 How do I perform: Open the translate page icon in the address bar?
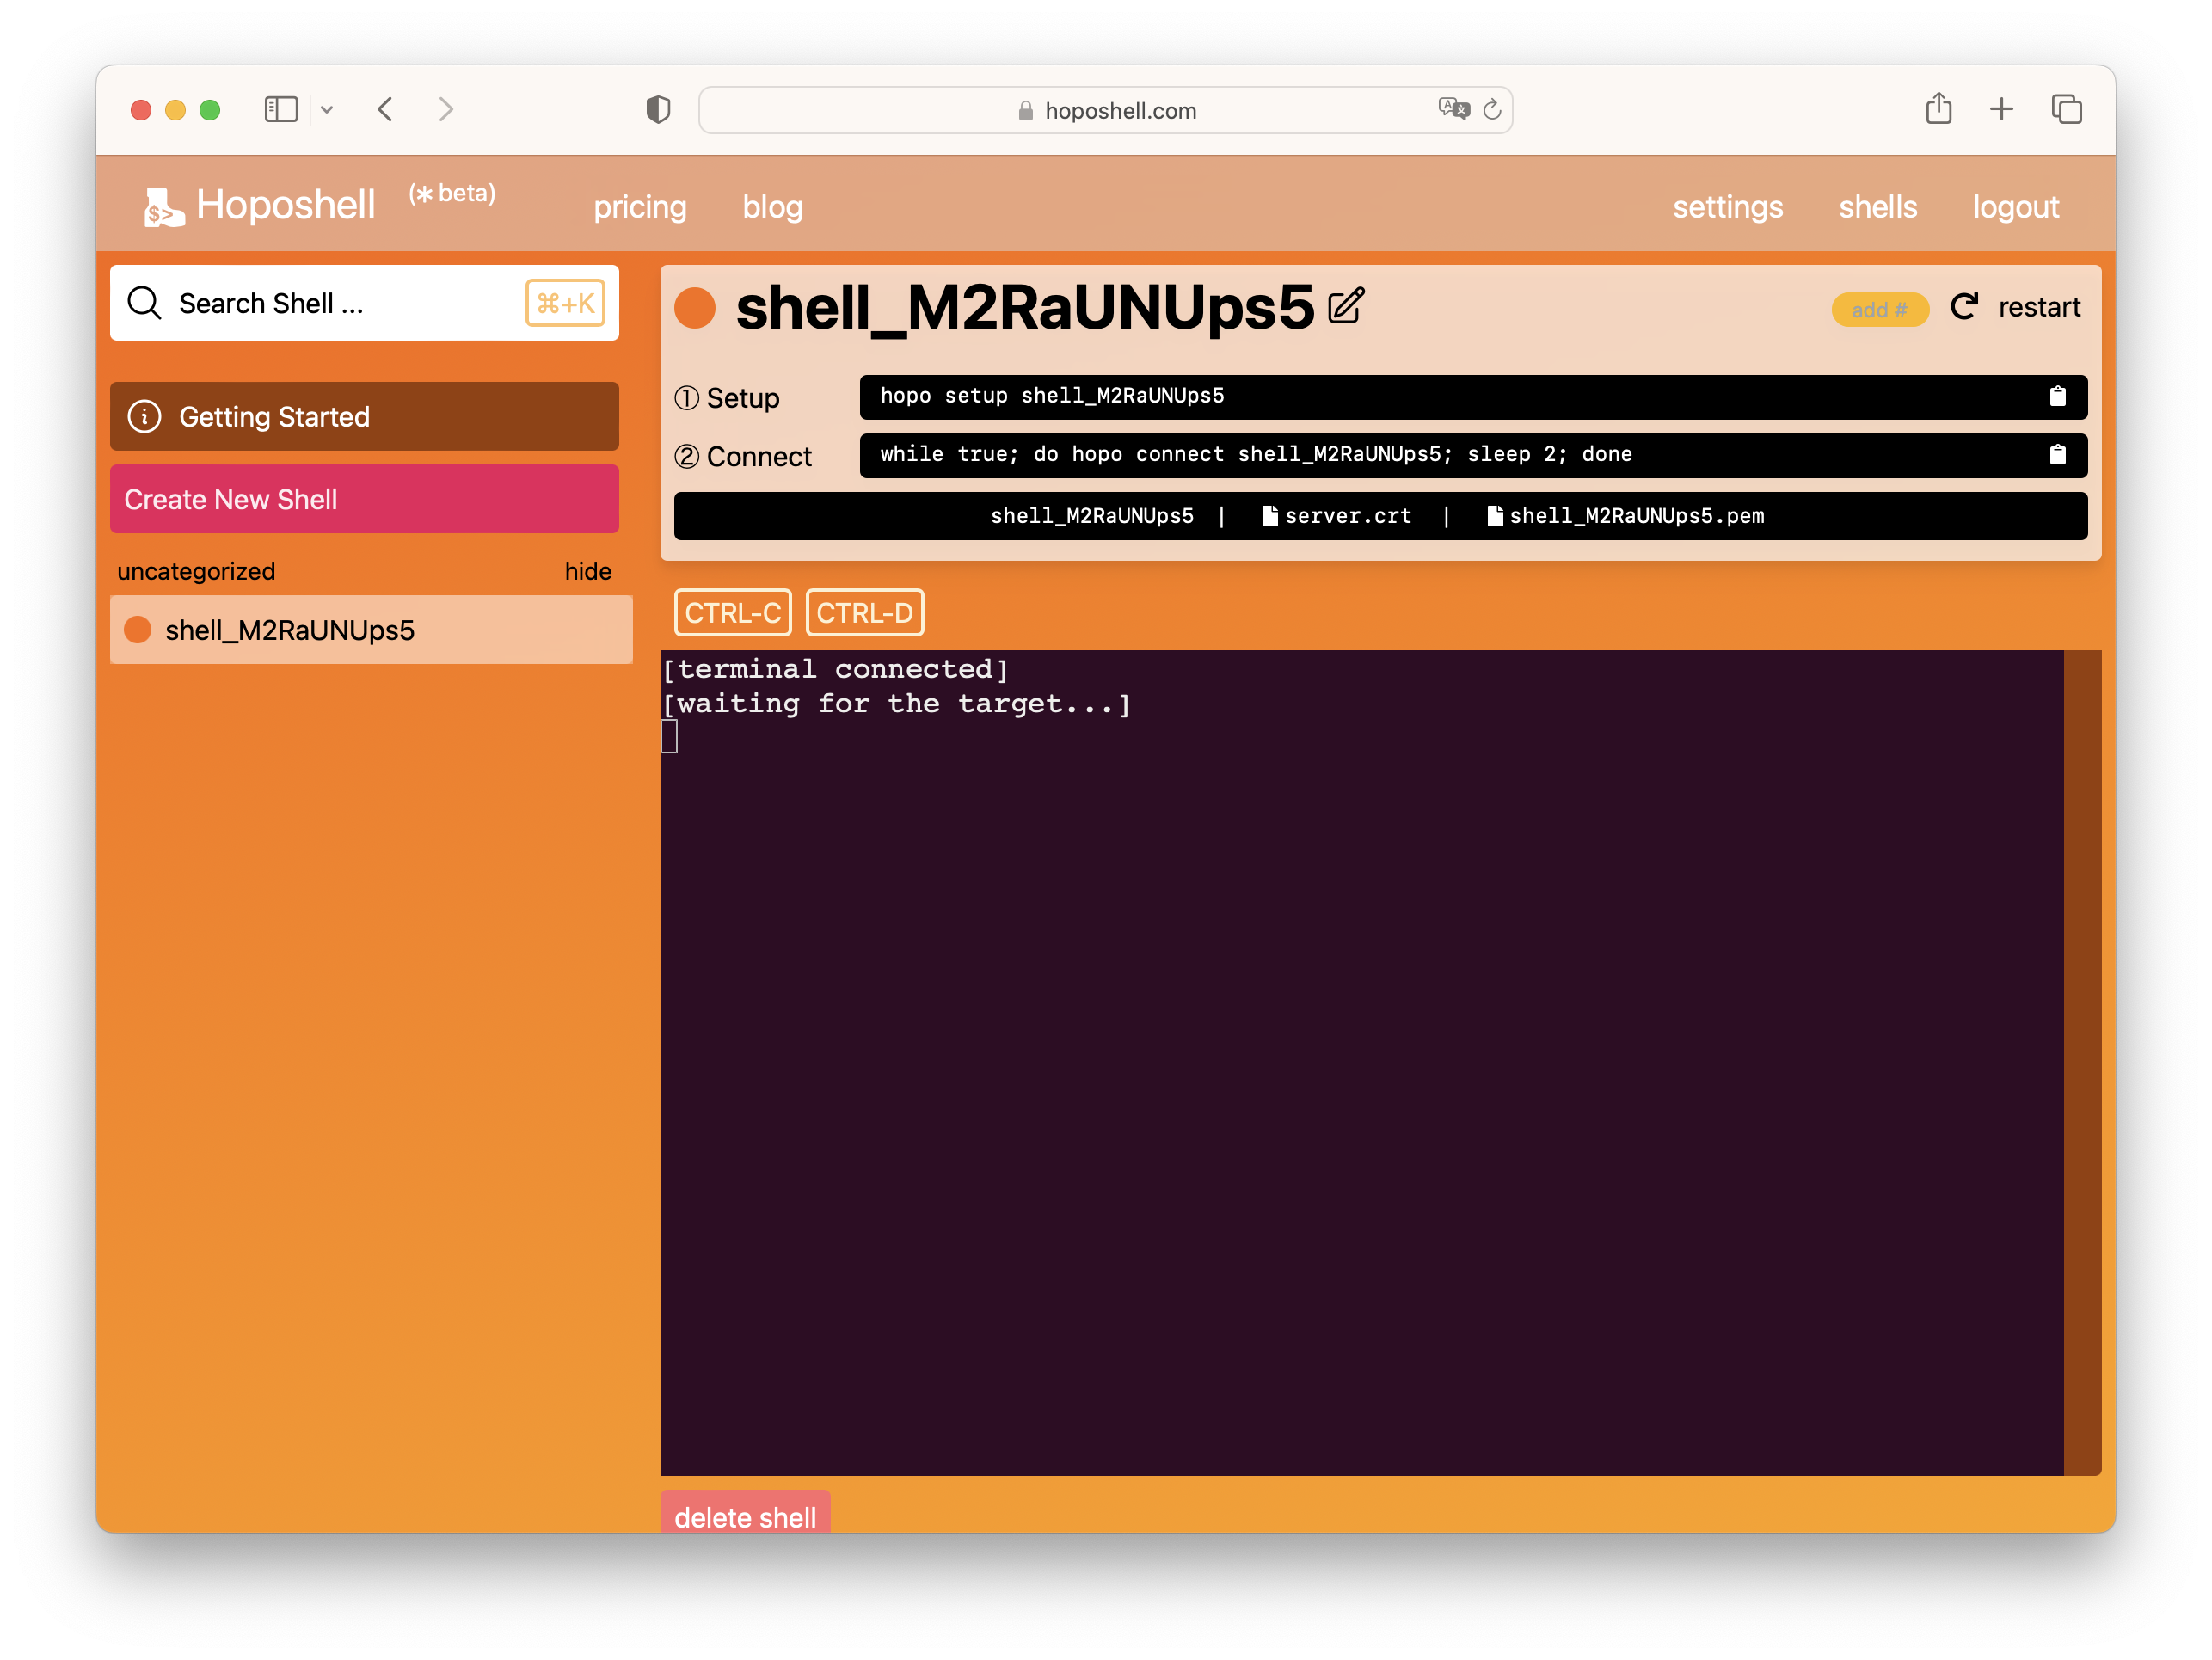(1453, 109)
